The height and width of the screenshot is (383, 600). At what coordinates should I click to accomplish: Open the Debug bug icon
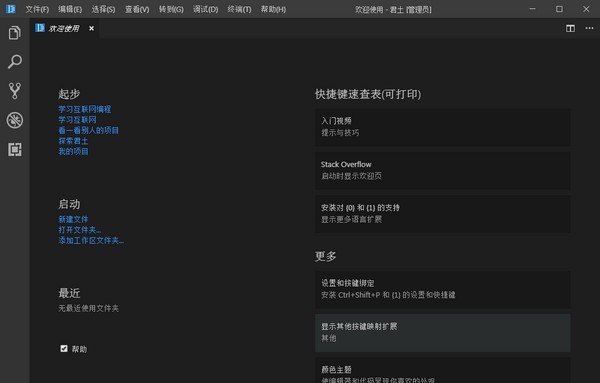[15, 120]
